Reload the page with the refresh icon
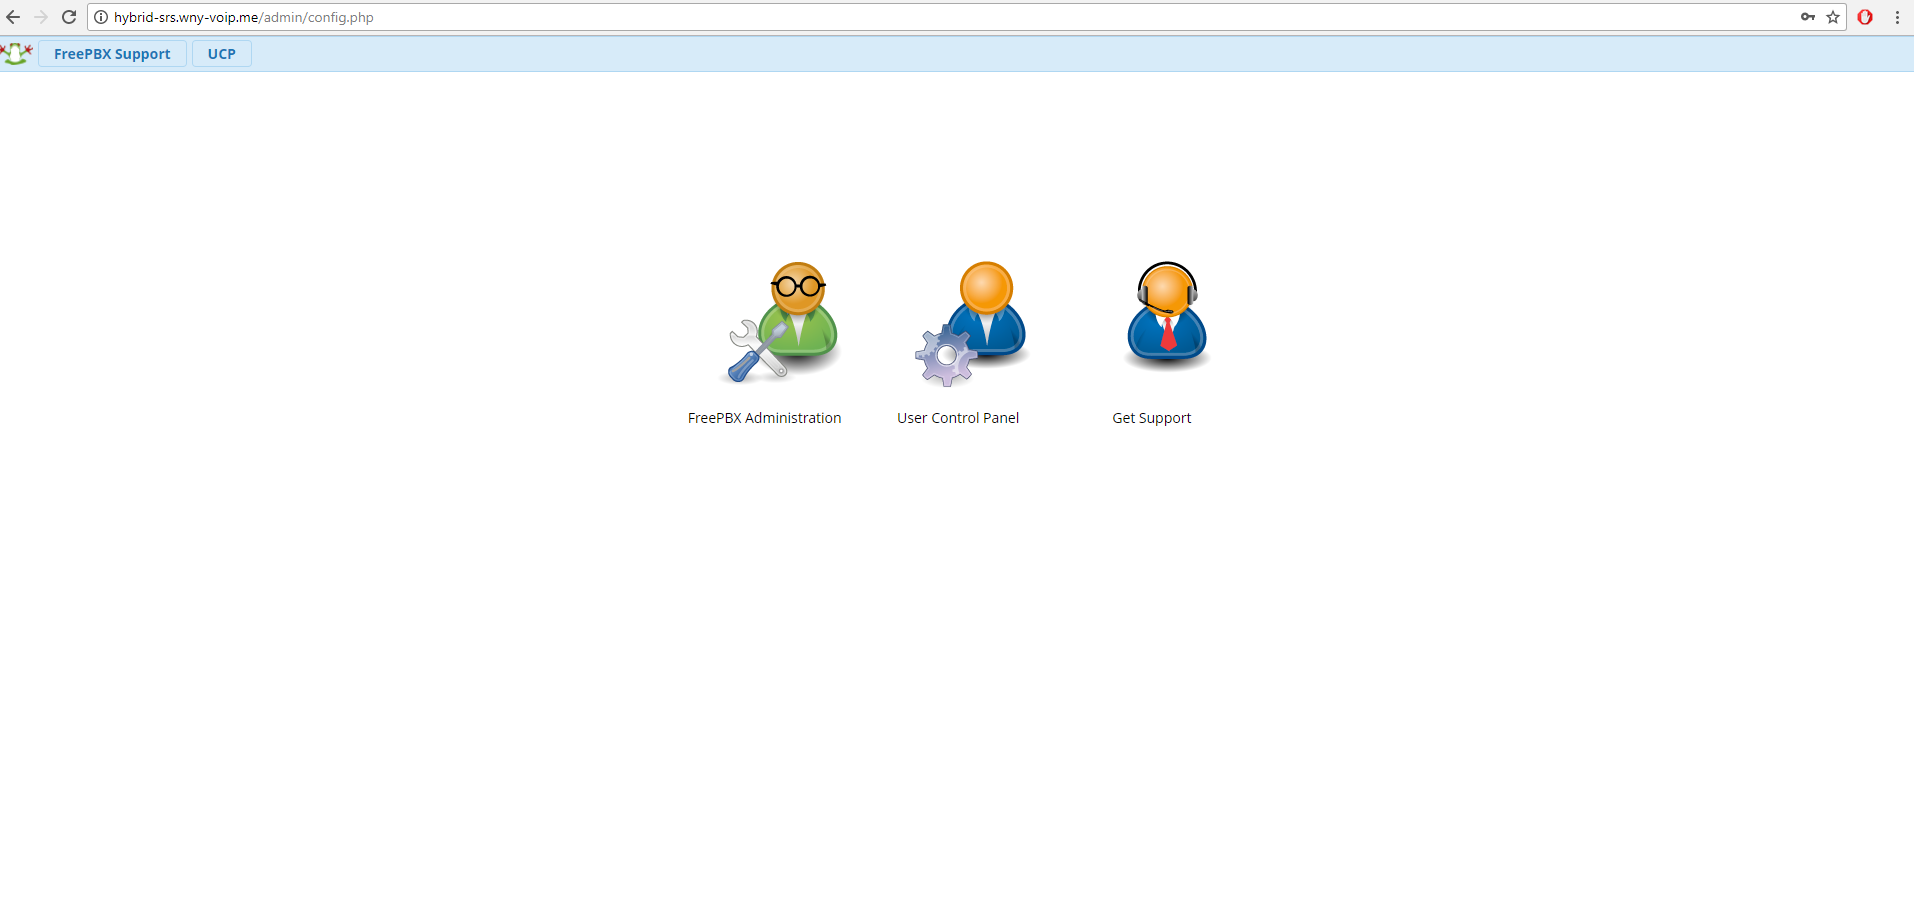1914x918 pixels. [69, 17]
